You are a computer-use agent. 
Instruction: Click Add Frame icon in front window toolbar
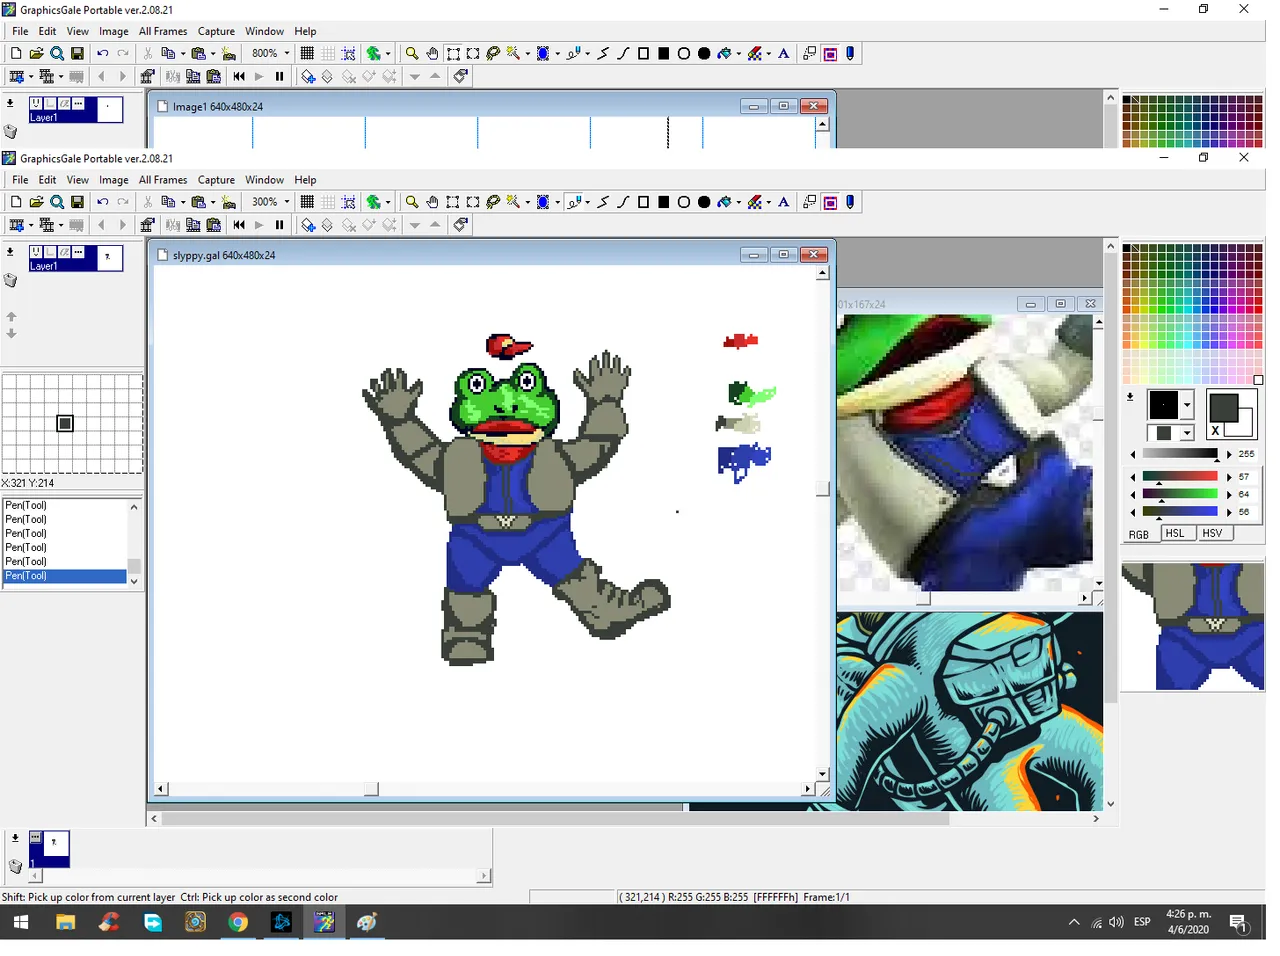point(16,225)
